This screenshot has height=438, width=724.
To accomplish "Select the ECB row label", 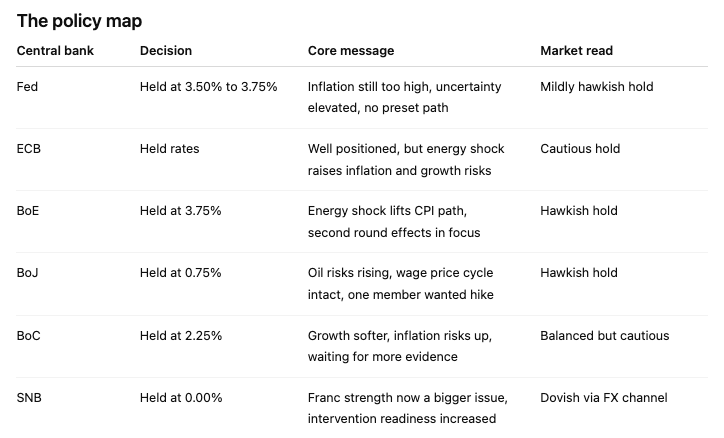I will tap(29, 149).
